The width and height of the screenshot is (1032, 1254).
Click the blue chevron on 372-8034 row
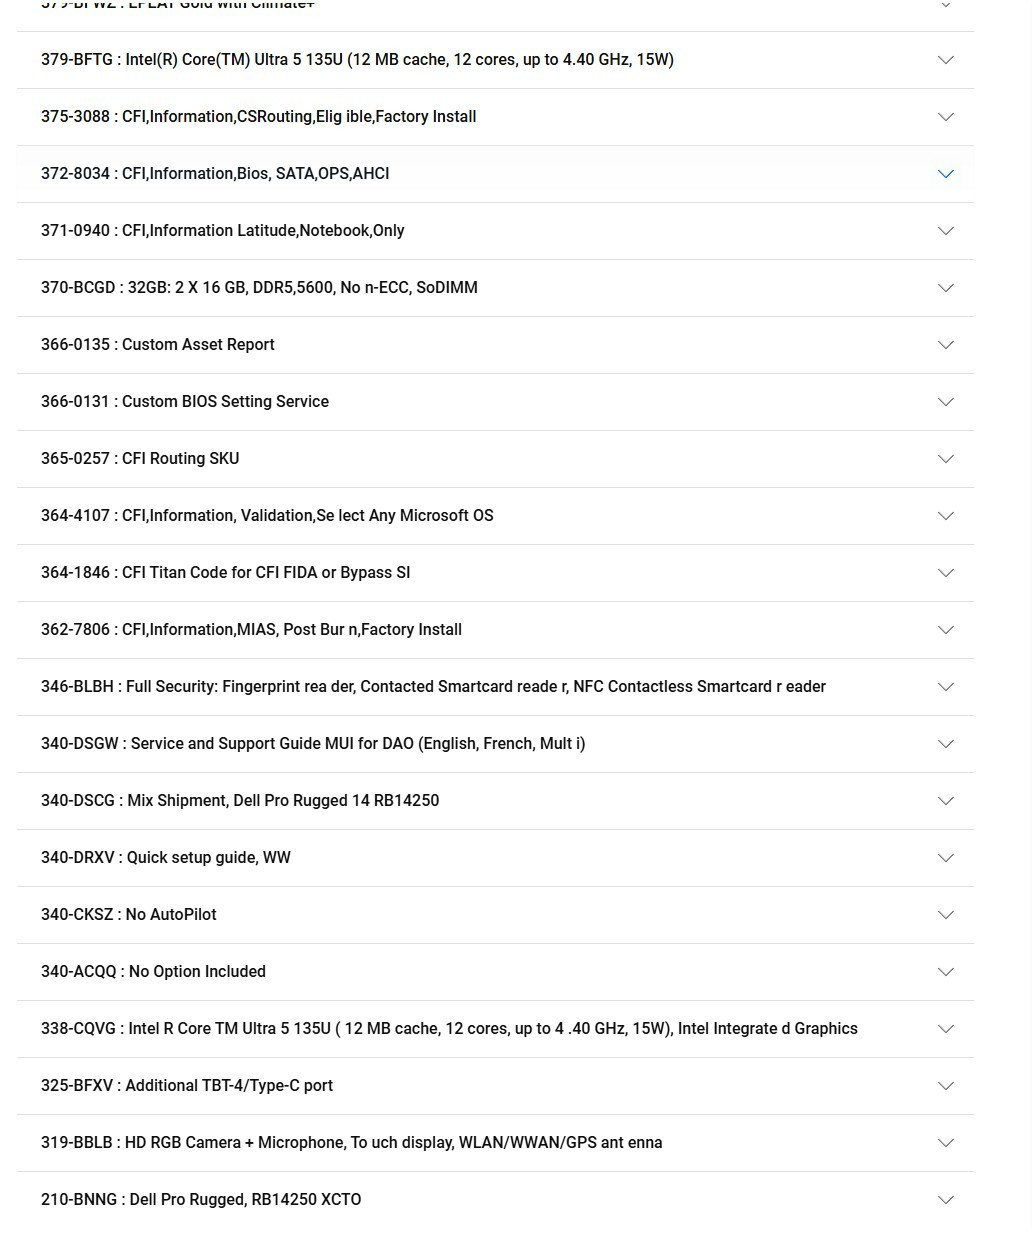[945, 174]
